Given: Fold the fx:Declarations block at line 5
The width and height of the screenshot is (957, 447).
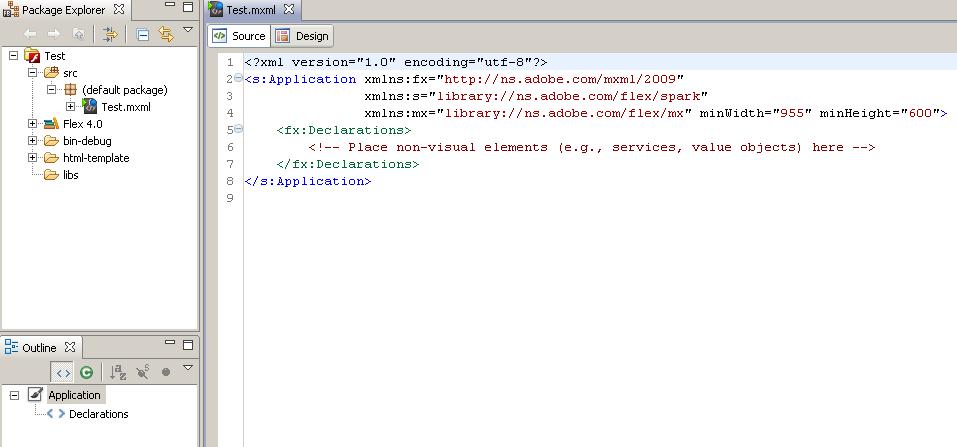Looking at the screenshot, I should coord(238,129).
